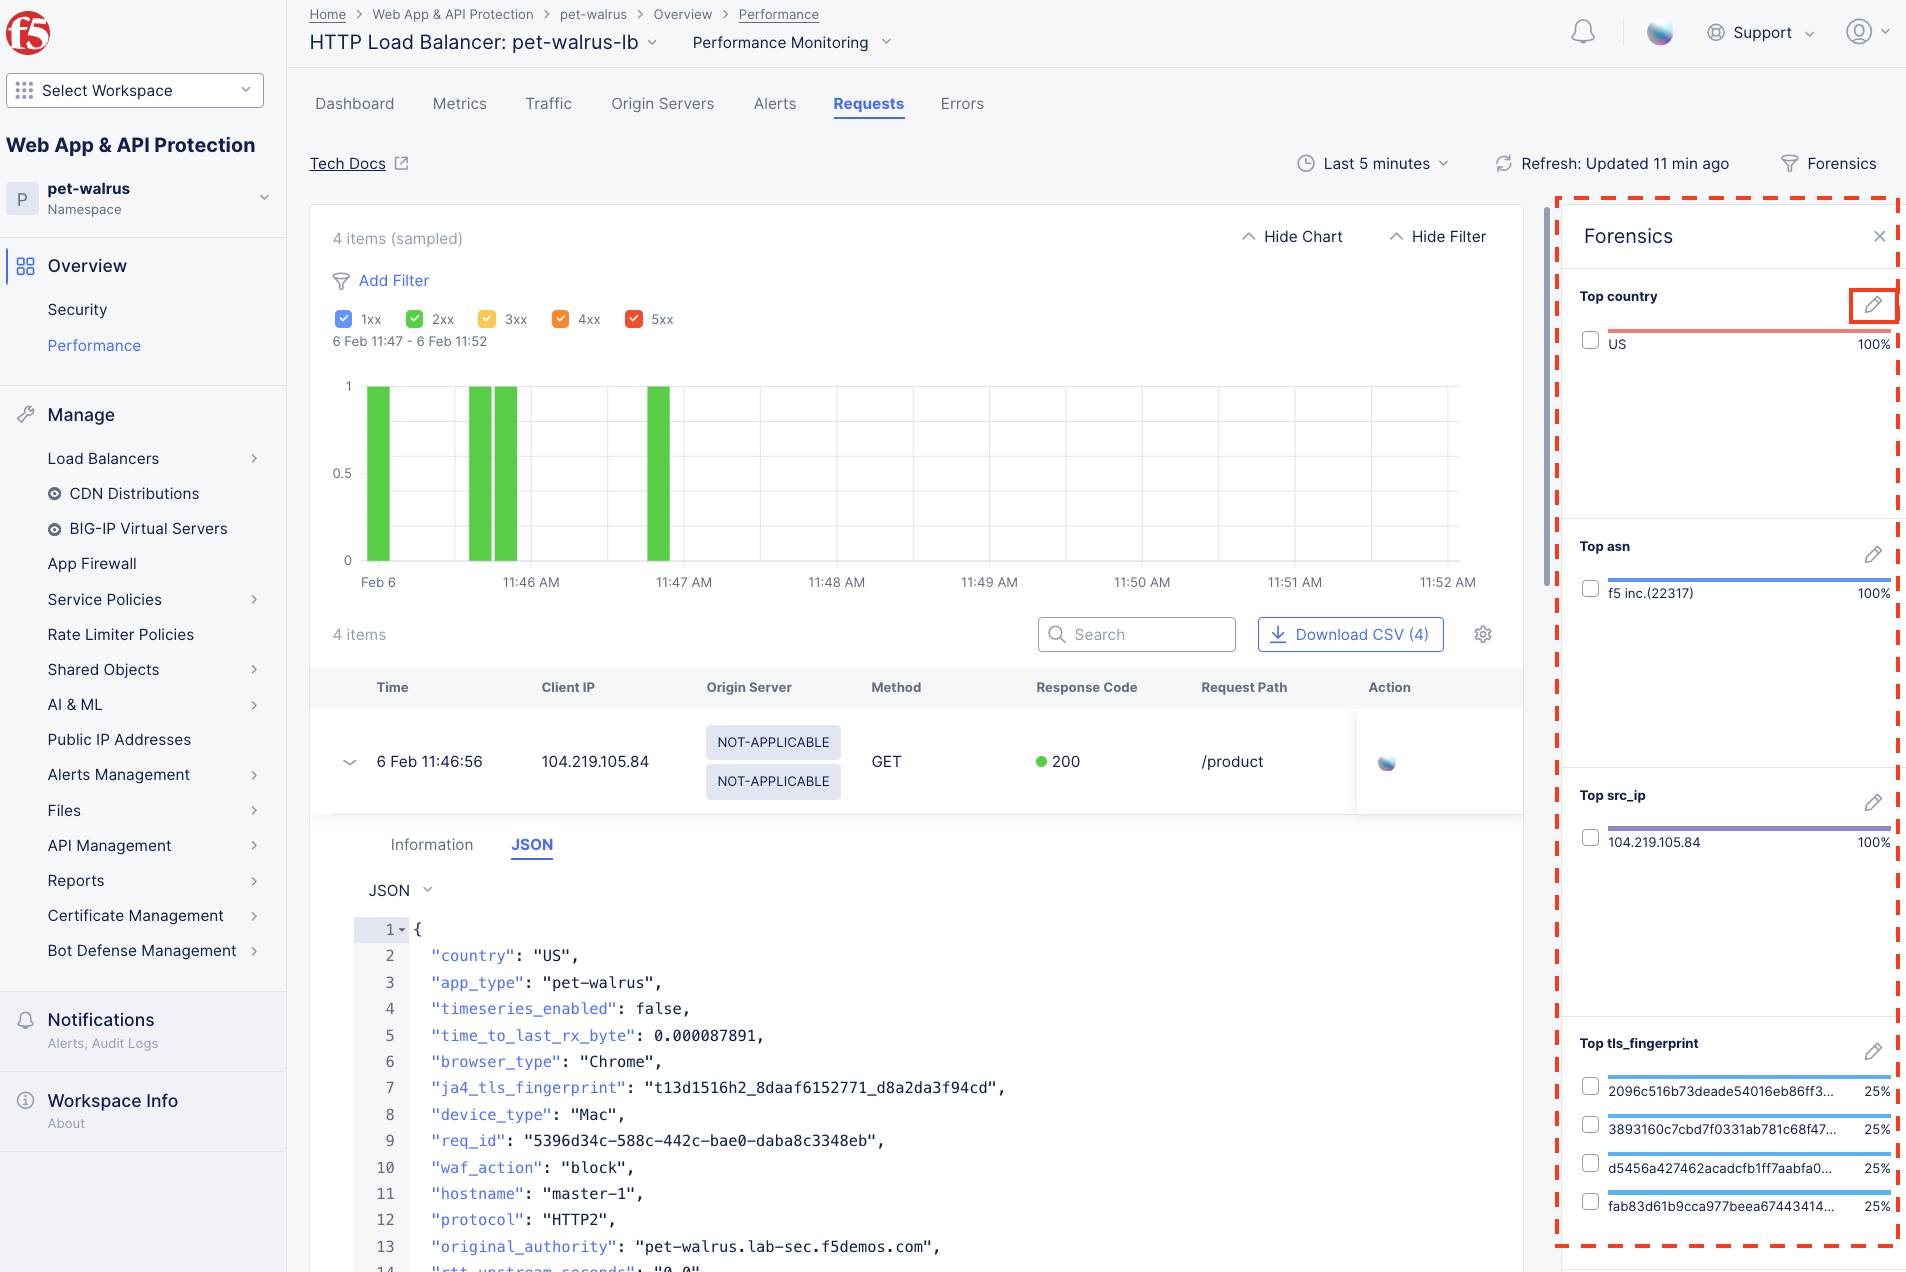This screenshot has width=1906, height=1272.
Task: Edit the Top src_ip forensics field
Action: pyautogui.click(x=1873, y=803)
